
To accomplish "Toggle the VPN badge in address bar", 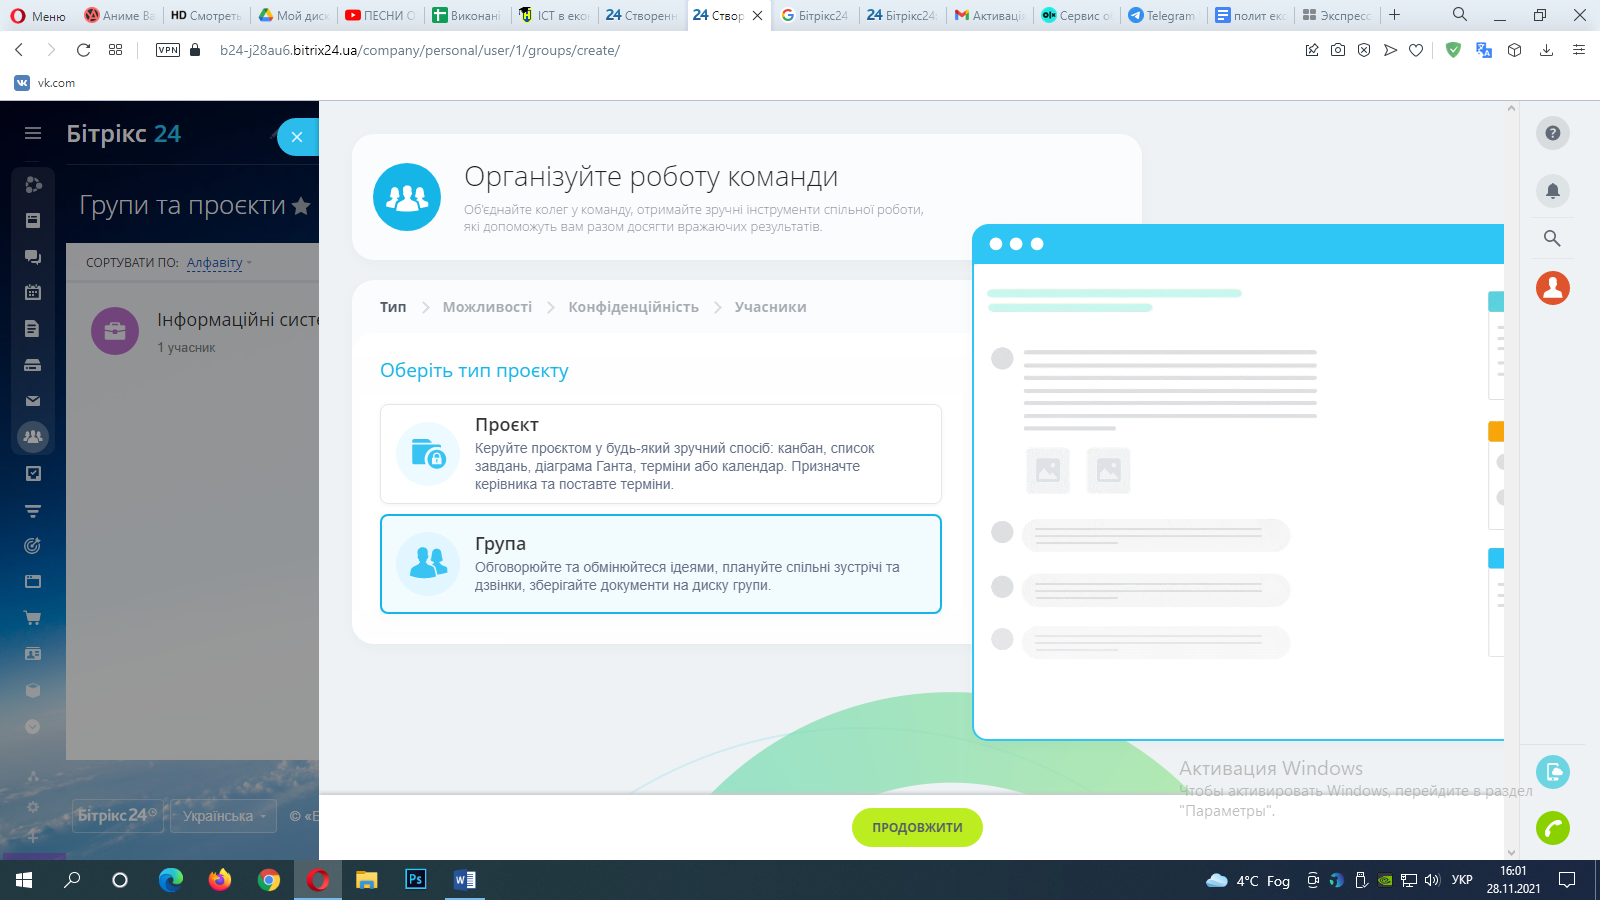I will tap(168, 50).
